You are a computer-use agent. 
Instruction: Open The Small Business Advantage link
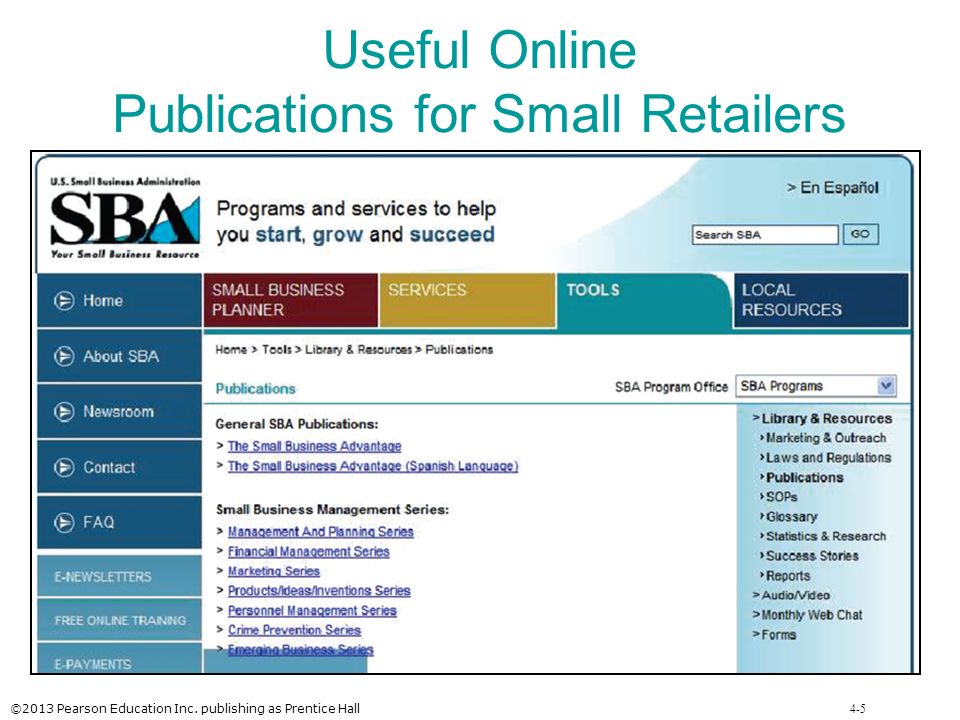click(x=314, y=446)
